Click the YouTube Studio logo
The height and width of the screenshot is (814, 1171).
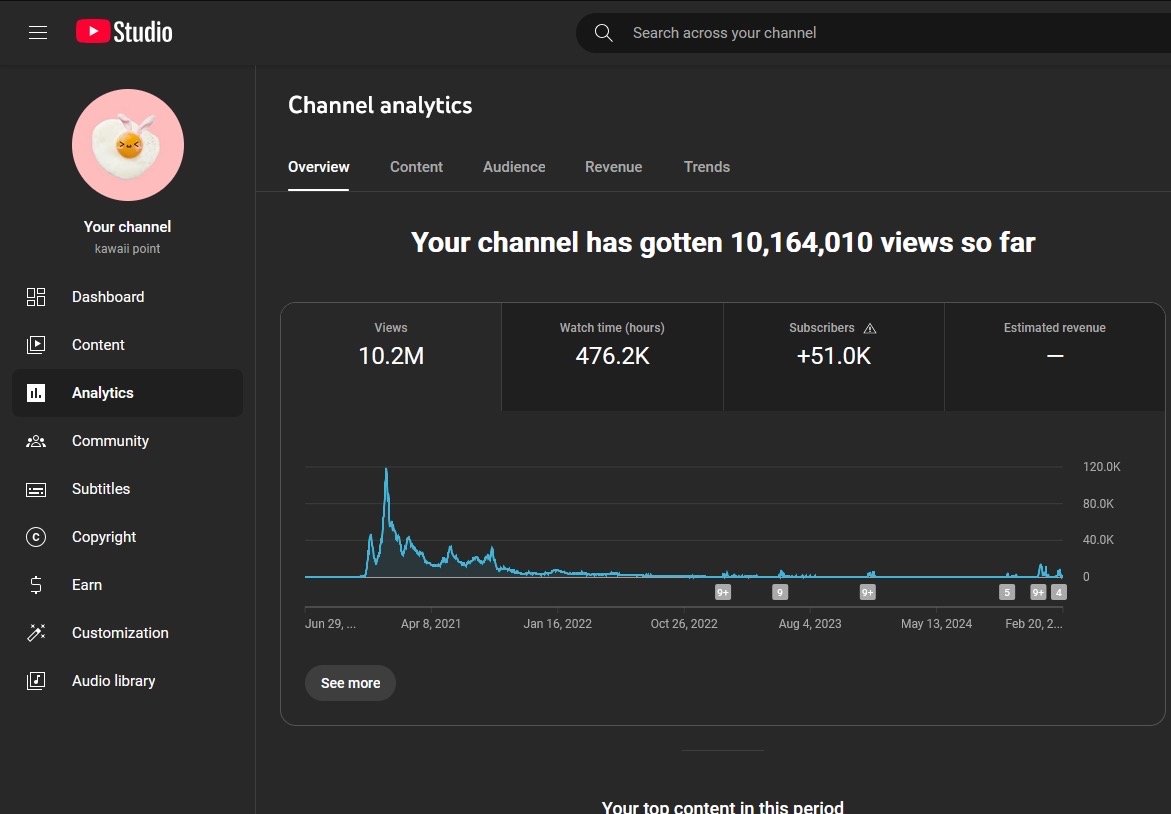[124, 32]
